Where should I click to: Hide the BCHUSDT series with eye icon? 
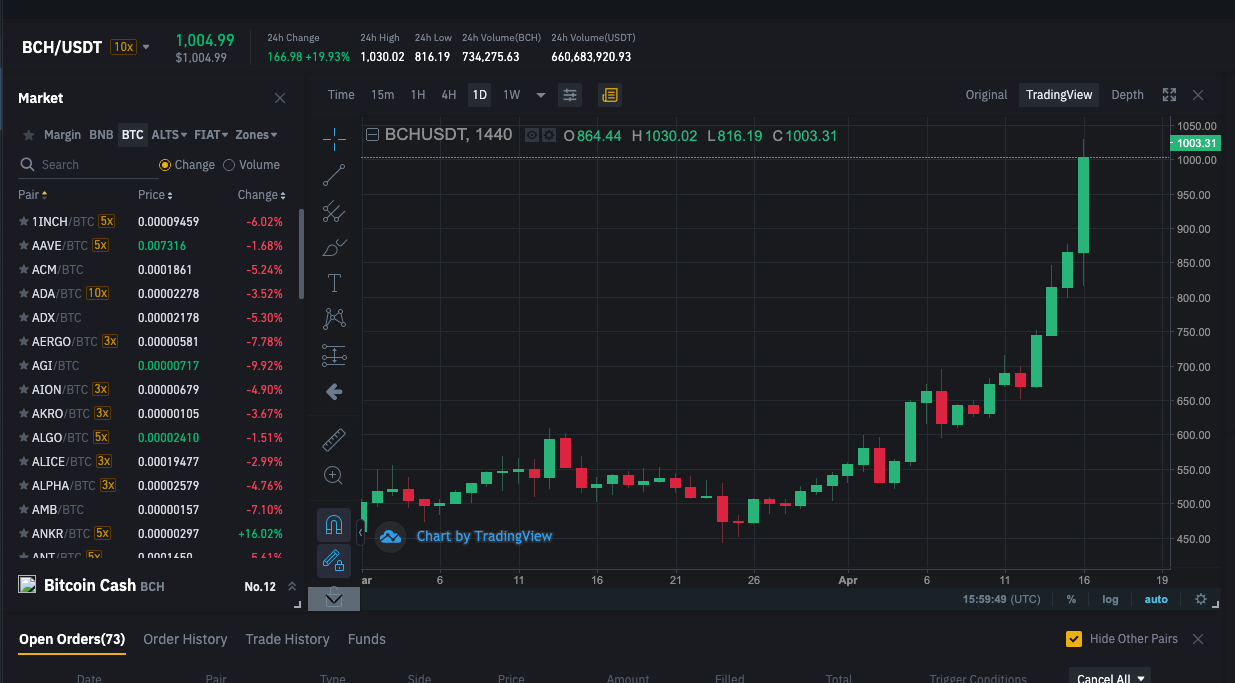click(532, 135)
